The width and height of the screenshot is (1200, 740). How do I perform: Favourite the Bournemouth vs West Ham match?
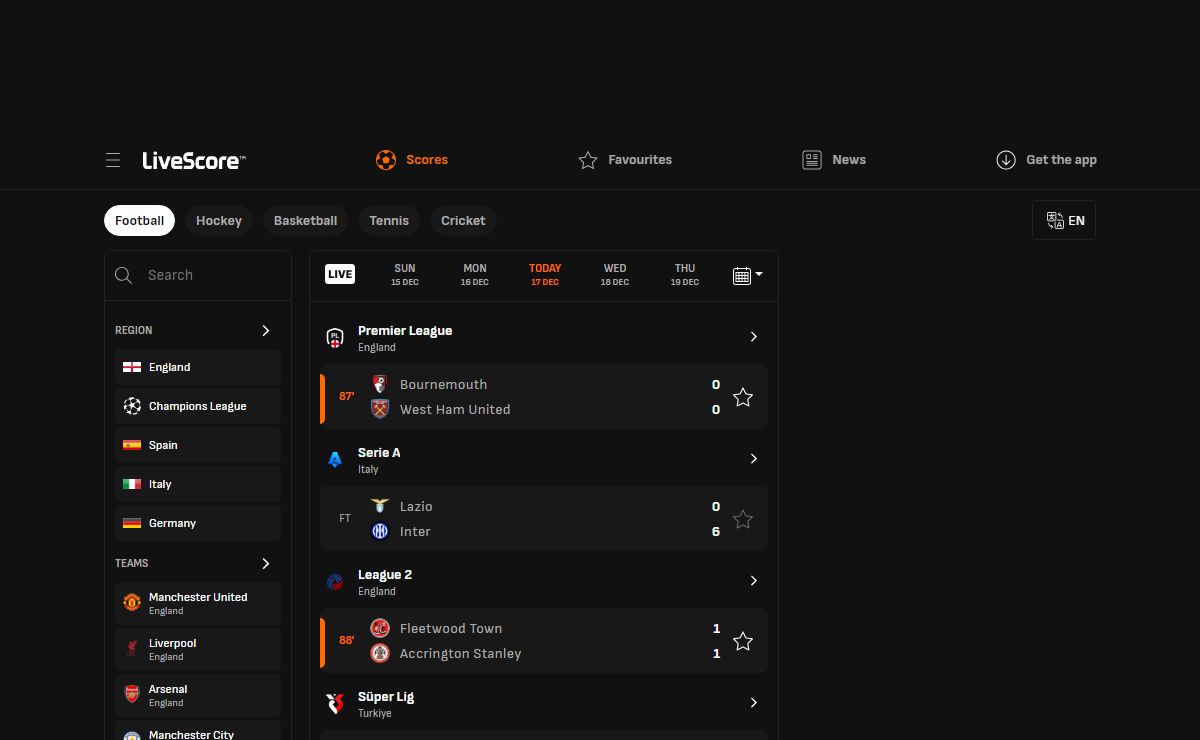coord(743,397)
